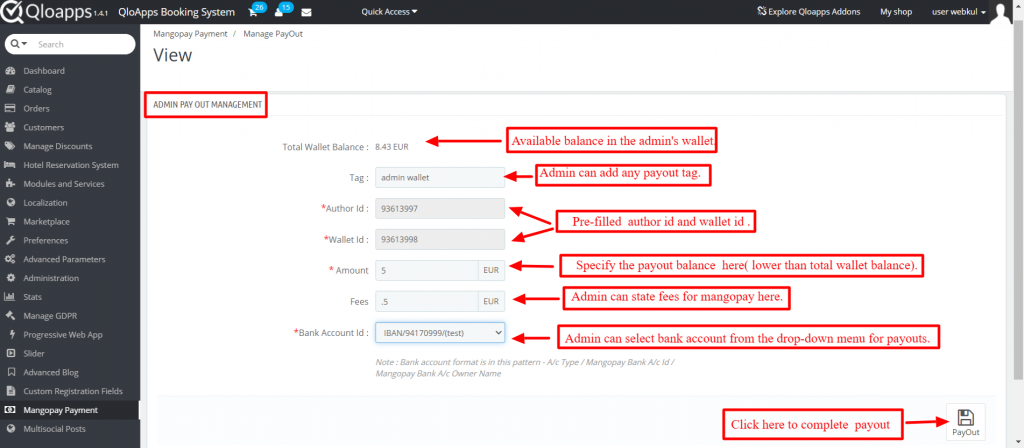Open the Stats menu link
1024x448 pixels.
[32, 297]
